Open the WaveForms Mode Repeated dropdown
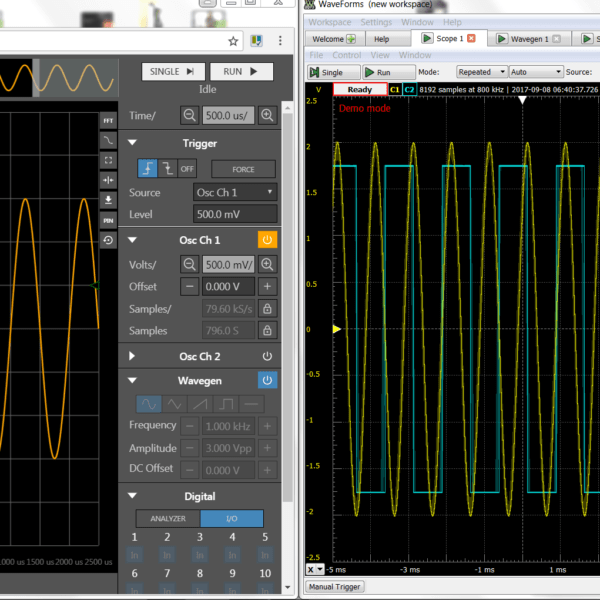 482,72
